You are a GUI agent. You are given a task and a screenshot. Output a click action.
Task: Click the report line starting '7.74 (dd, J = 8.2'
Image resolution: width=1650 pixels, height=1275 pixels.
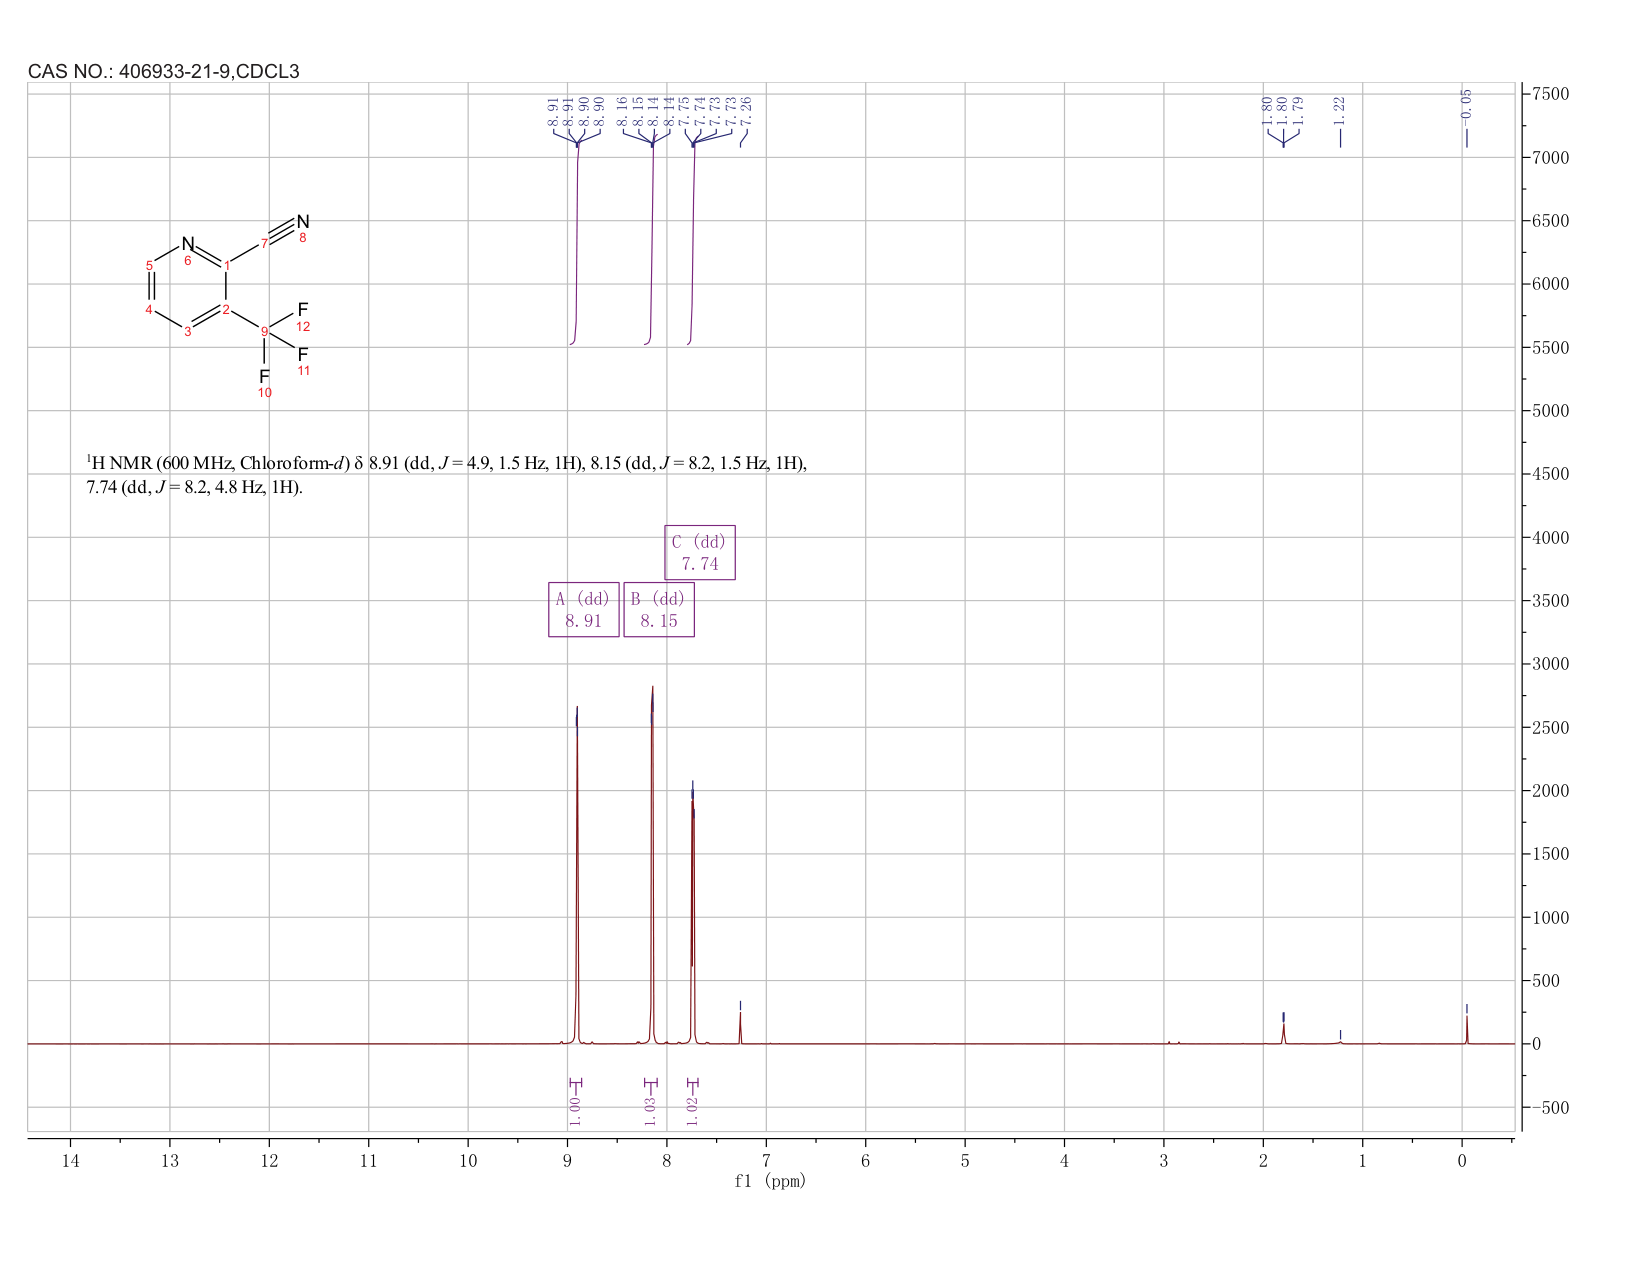pyautogui.click(x=194, y=488)
